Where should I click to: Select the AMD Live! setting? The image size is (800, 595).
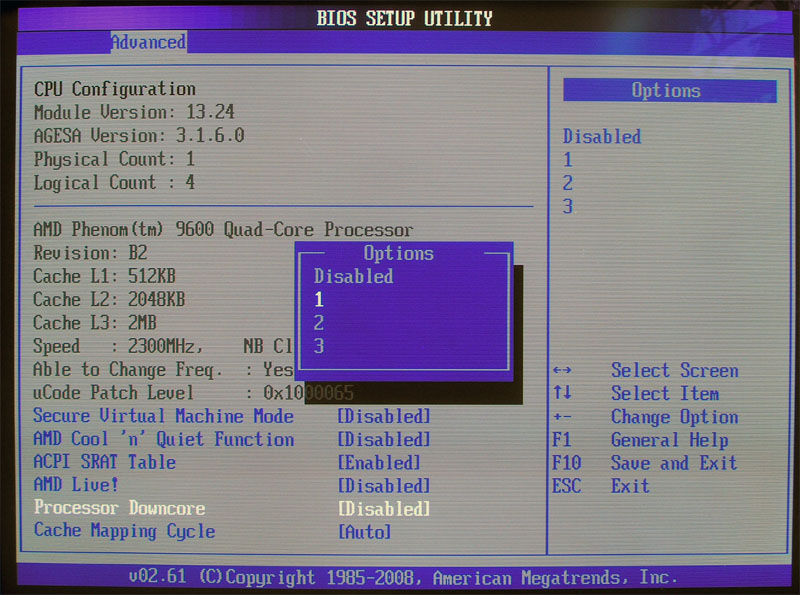(76, 484)
